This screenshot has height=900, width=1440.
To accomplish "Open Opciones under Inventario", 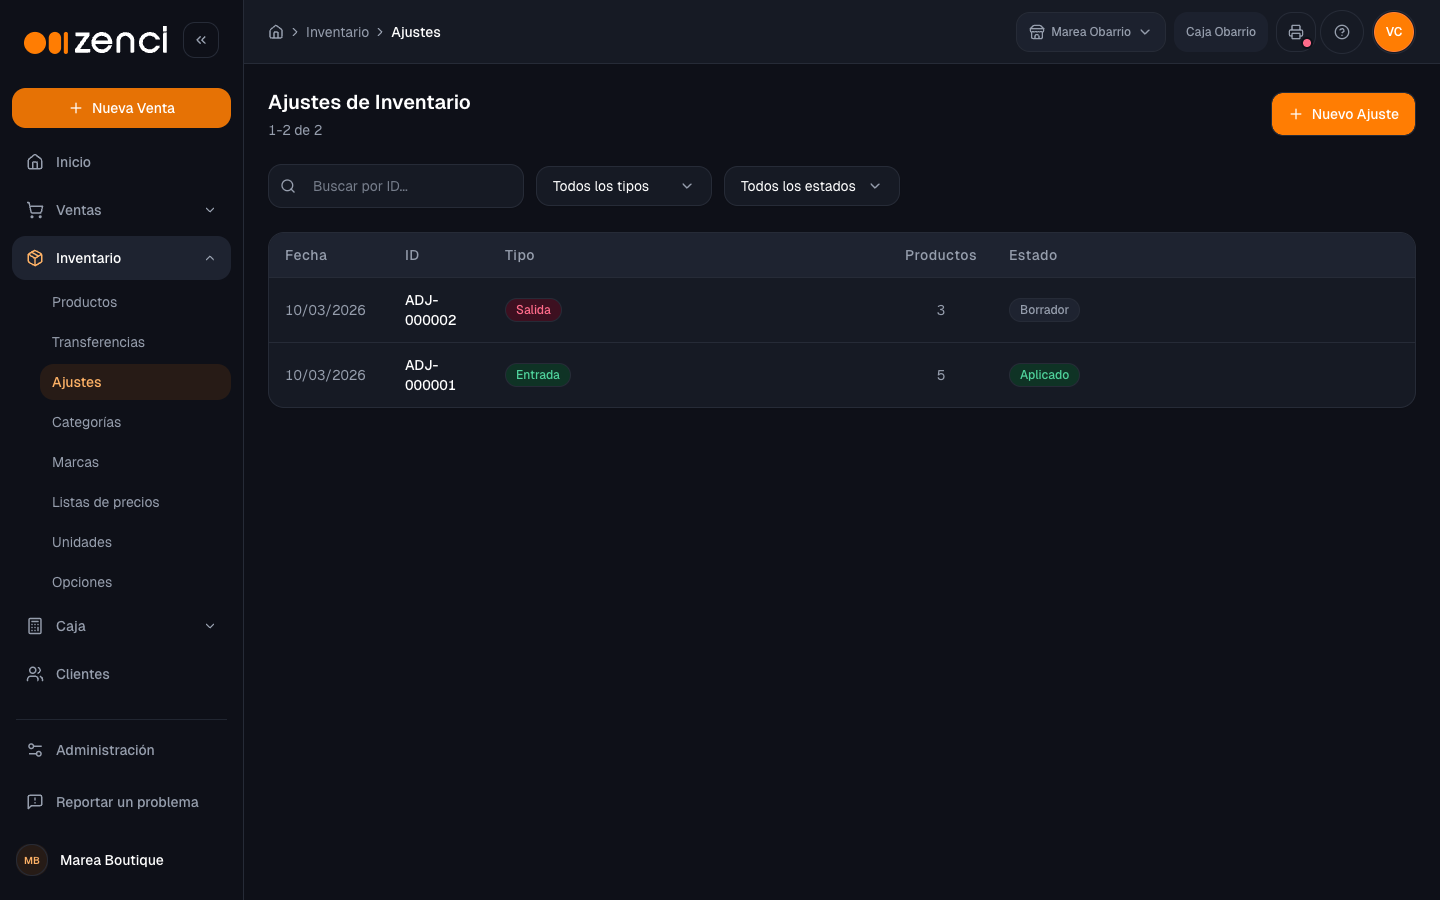I will tap(135, 582).
